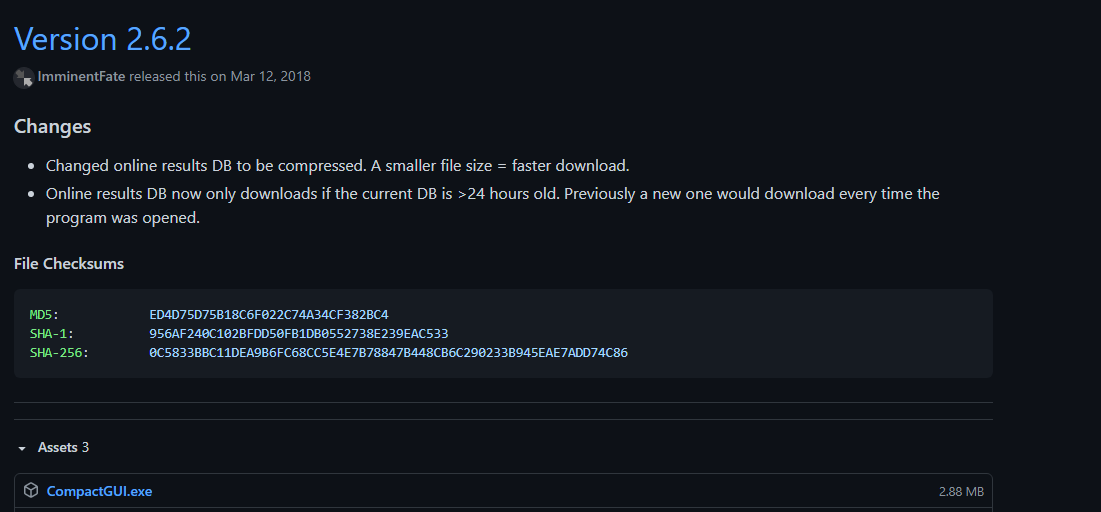Click the compressed online results DB bullet

click(337, 165)
